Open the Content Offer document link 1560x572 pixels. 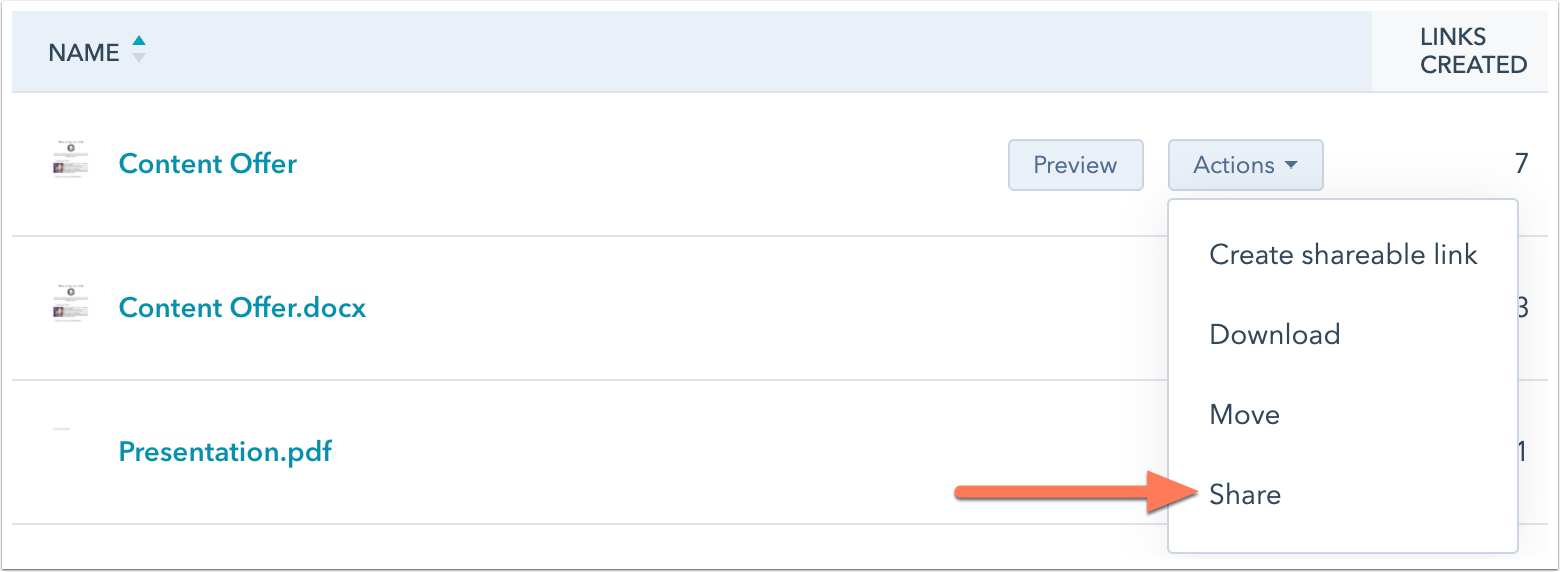tap(208, 164)
